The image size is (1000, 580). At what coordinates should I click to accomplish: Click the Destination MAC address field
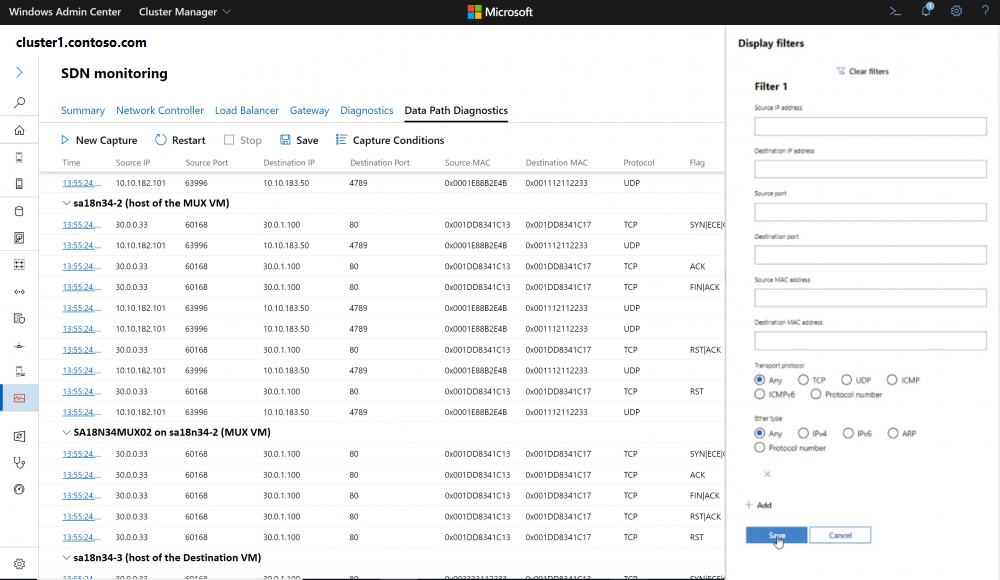[x=870, y=341]
